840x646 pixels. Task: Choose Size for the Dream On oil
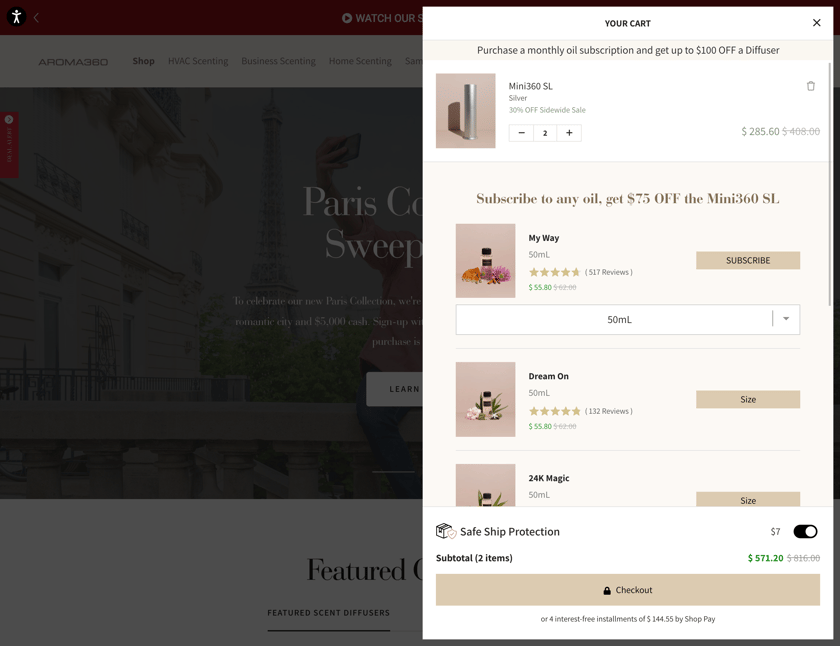pos(748,399)
